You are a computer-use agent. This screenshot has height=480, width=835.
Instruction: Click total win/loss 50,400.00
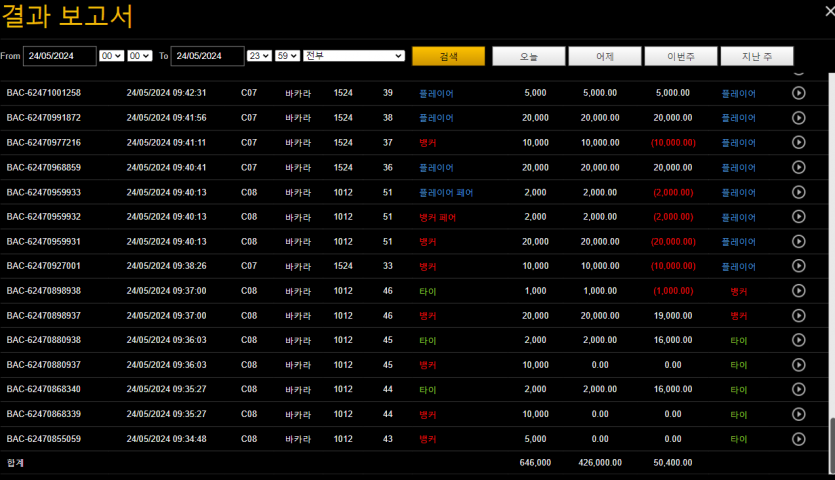point(673,462)
